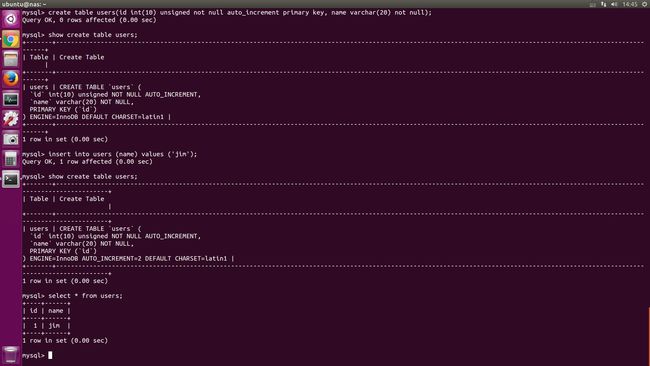Open the Files manager in the launcher

click(11, 59)
